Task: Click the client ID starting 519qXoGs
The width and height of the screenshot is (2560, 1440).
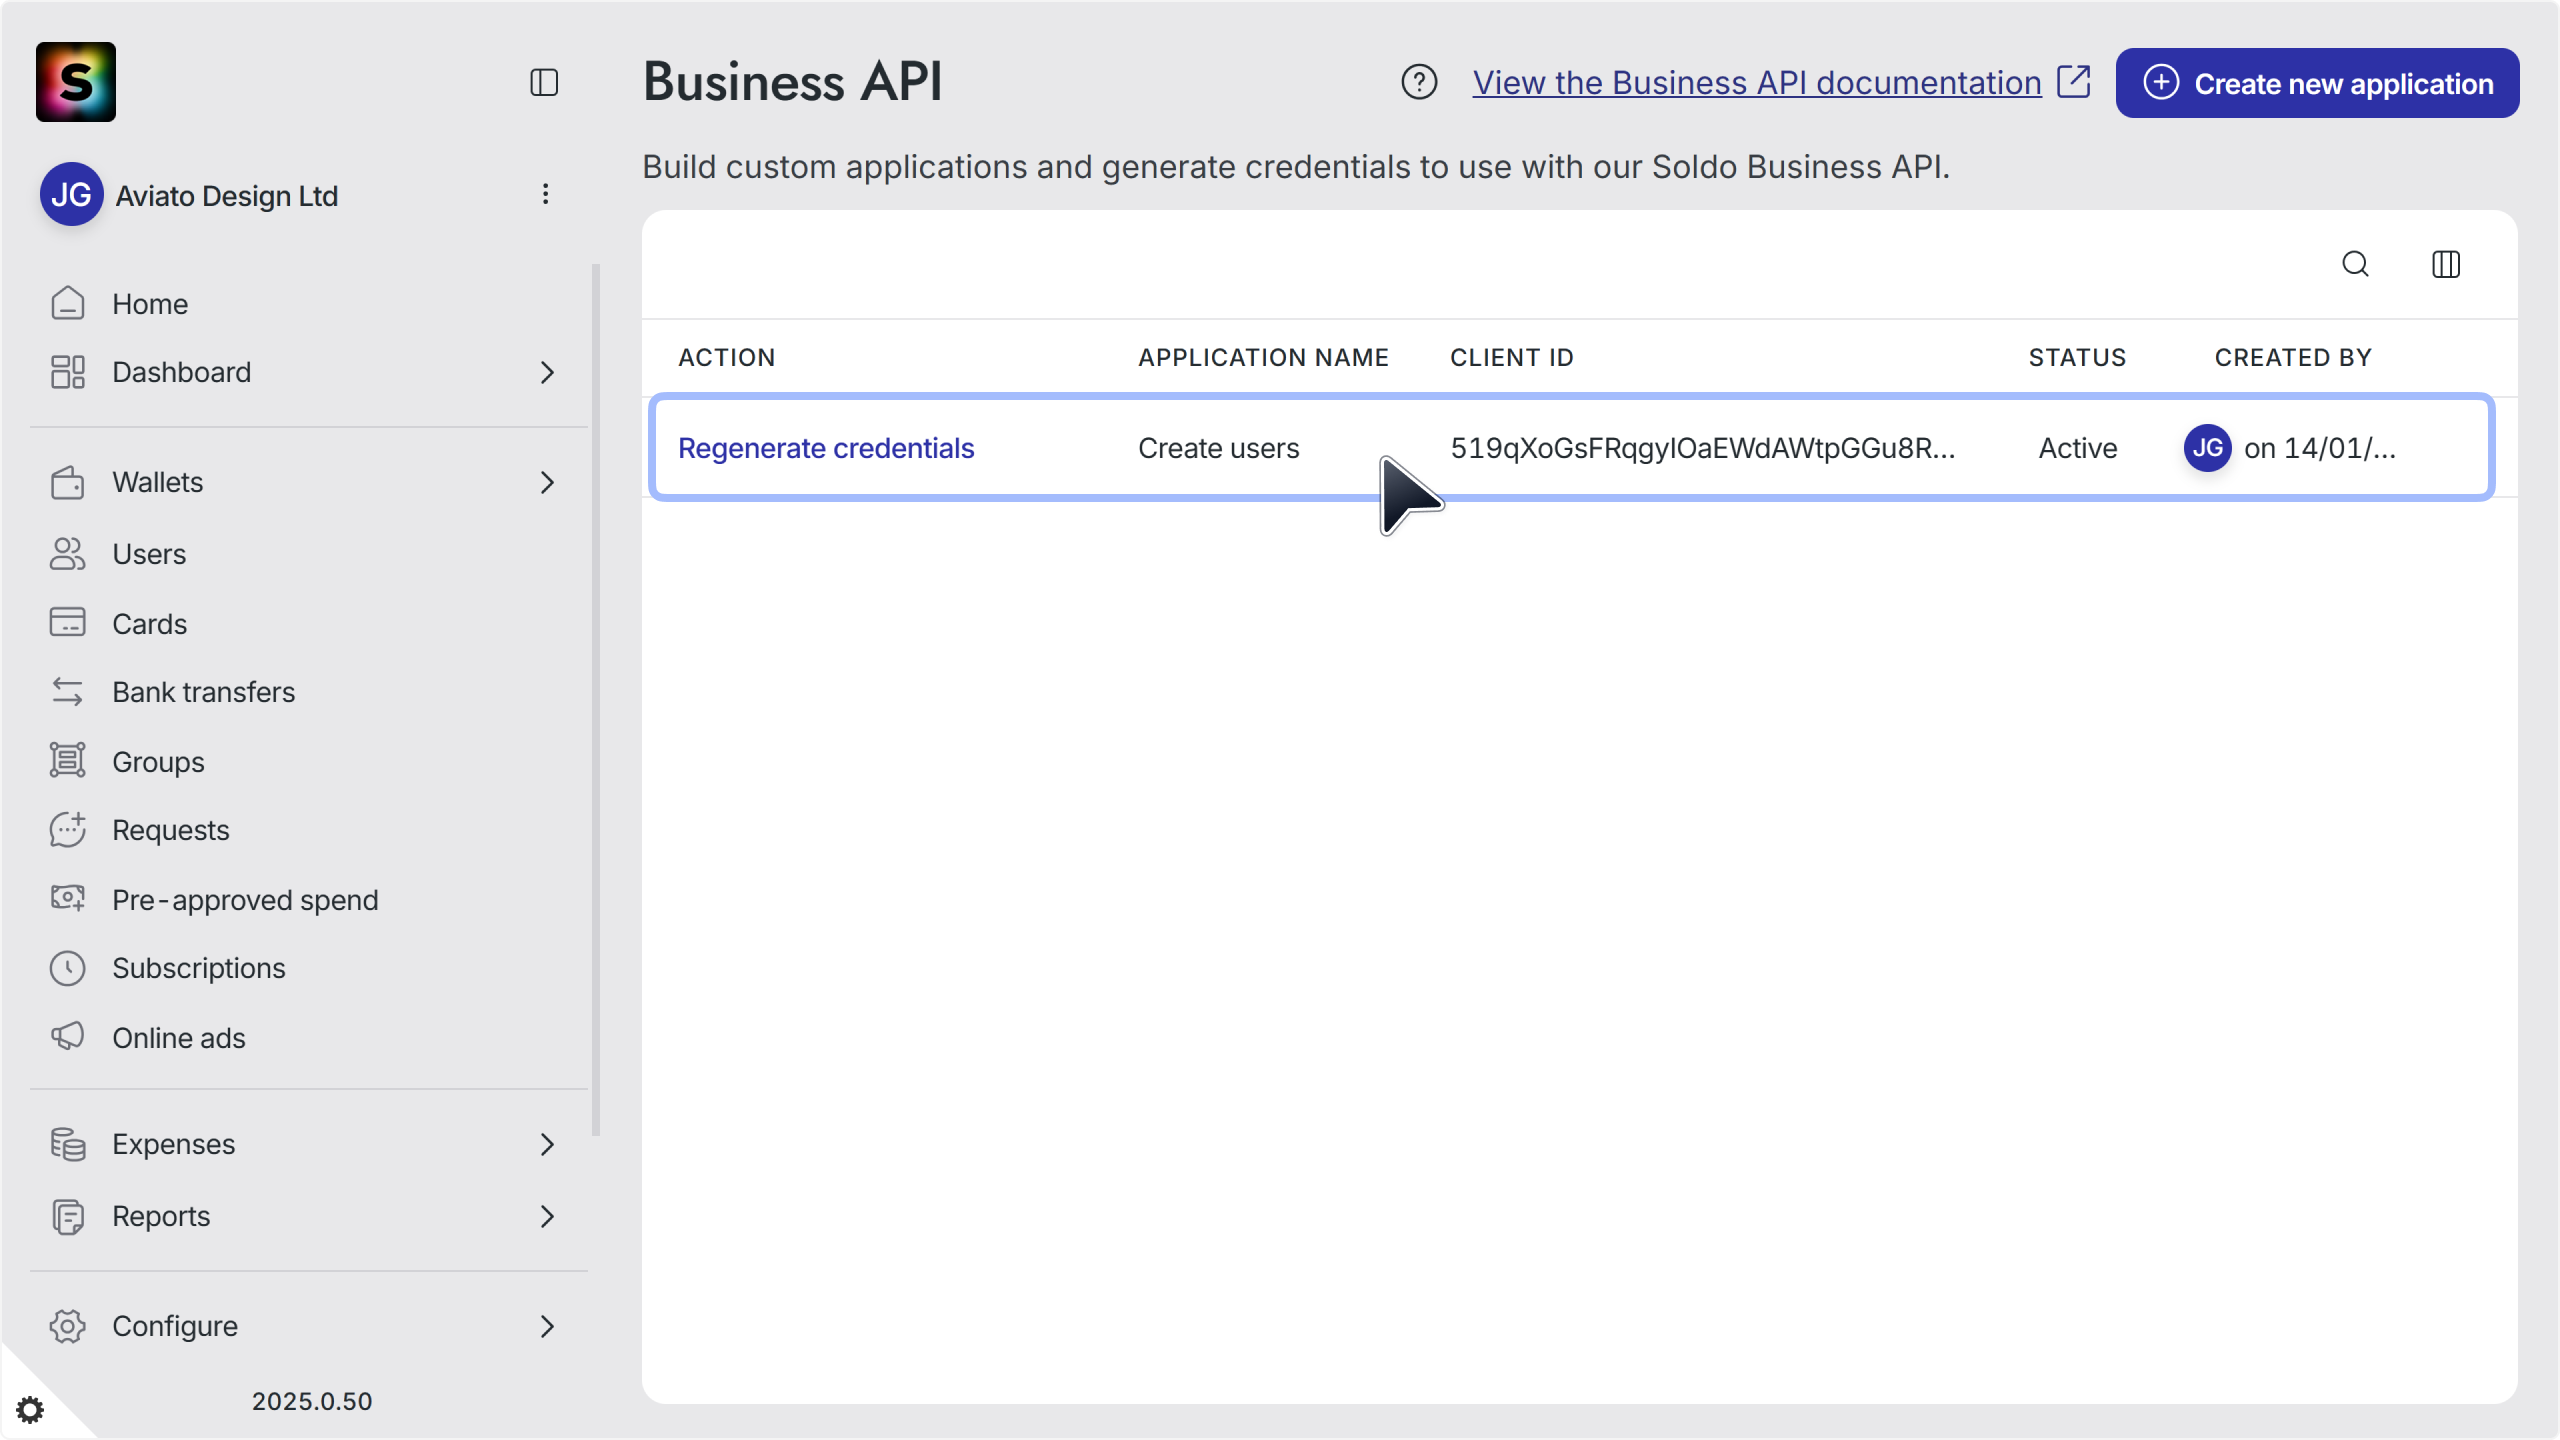Action: point(1703,448)
